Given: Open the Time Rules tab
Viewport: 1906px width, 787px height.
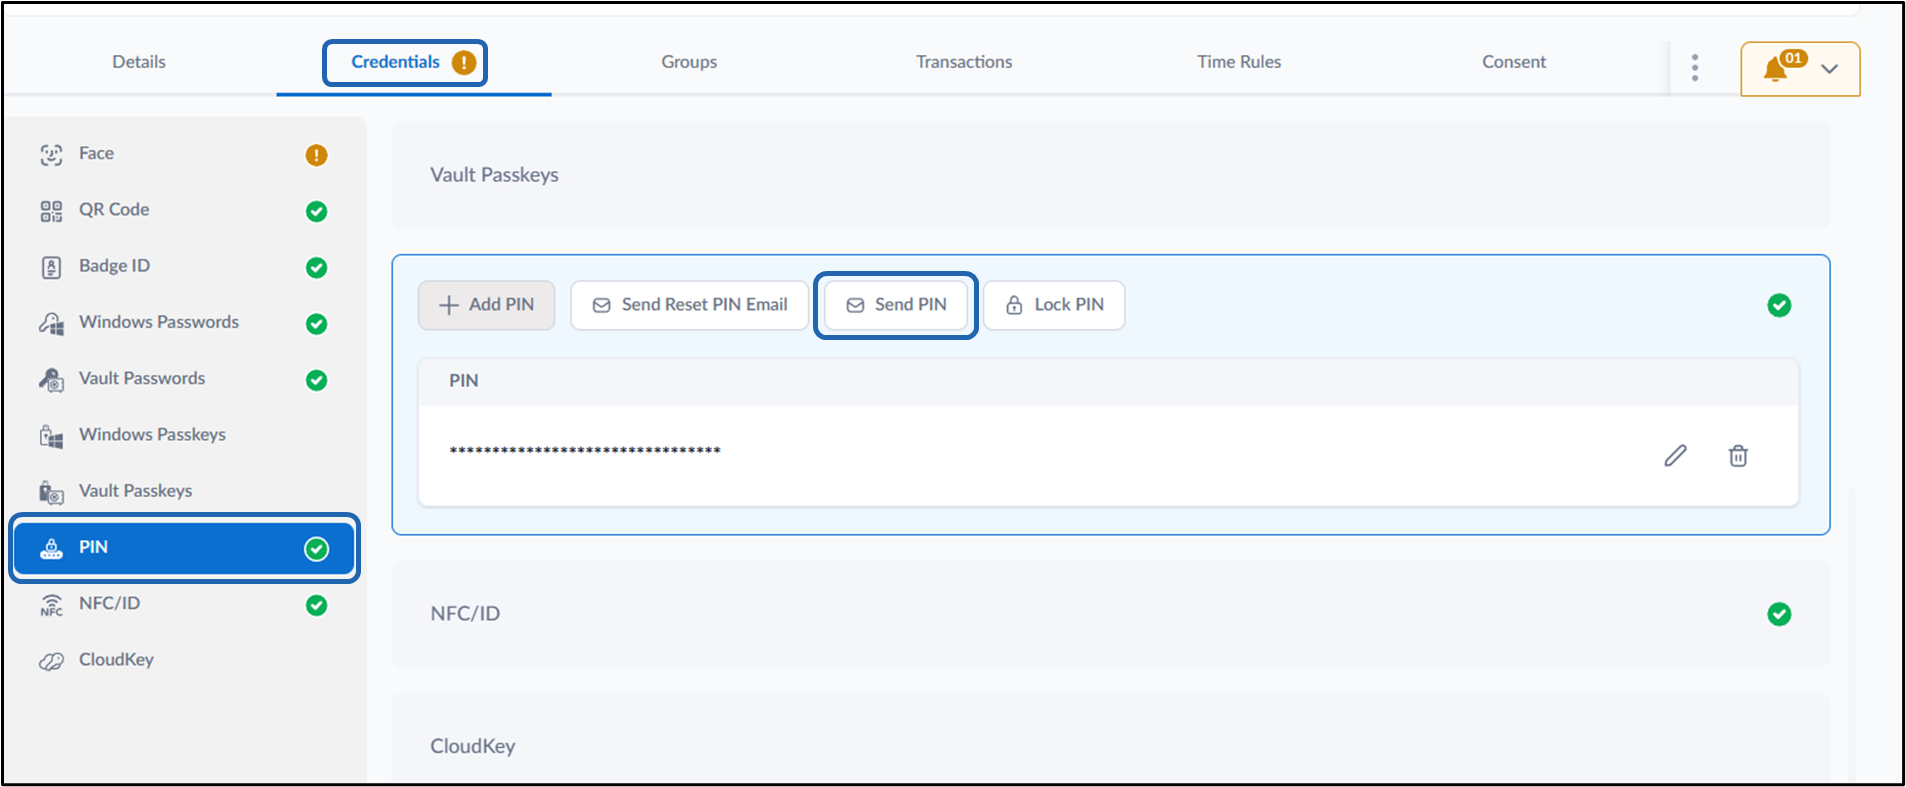Looking at the screenshot, I should tap(1239, 62).
